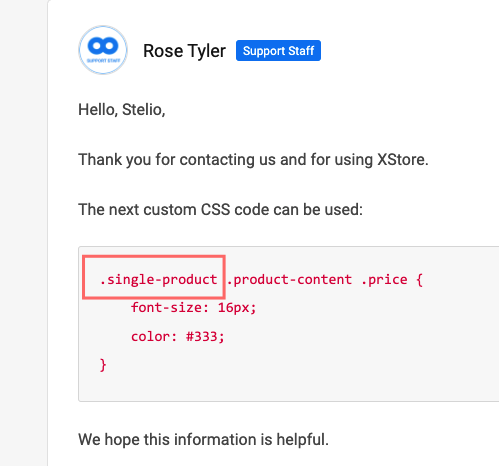Image resolution: width=499 pixels, height=466 pixels.
Task: Open the Rose Tyler author name
Action: tap(184, 51)
